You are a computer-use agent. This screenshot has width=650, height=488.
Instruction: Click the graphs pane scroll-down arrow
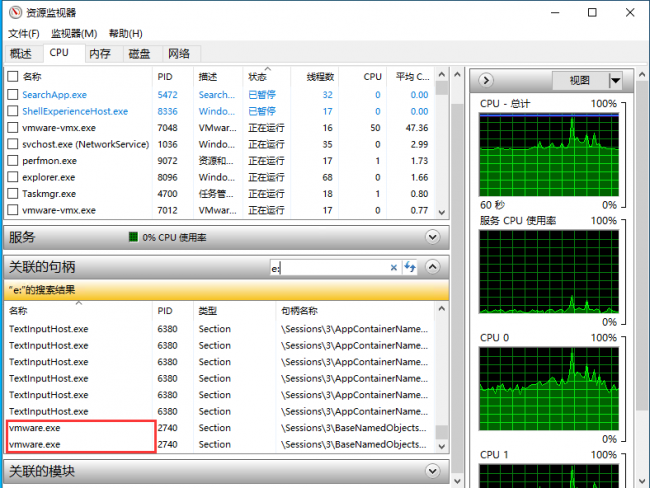642,481
